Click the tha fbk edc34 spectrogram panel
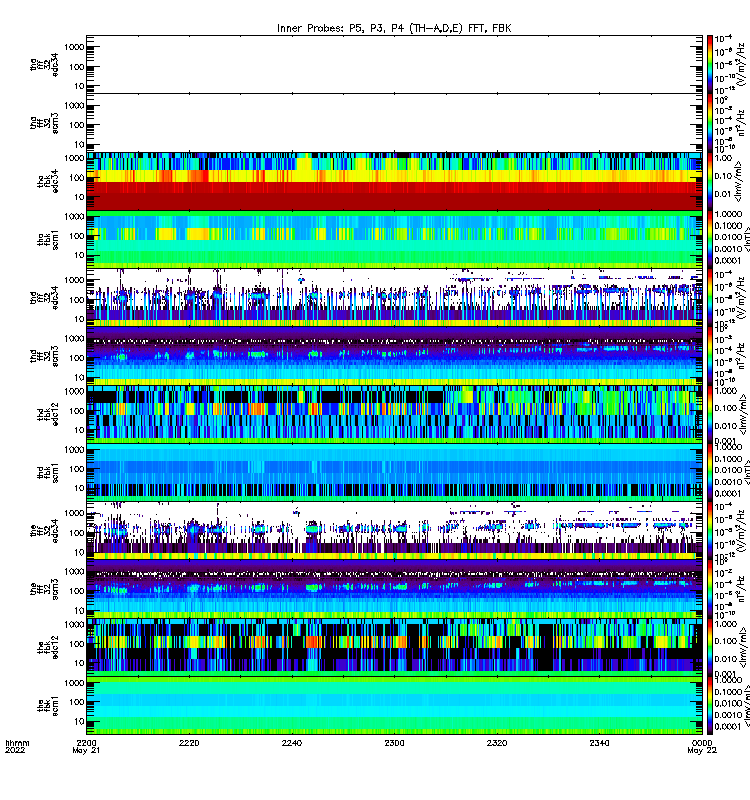The image size is (750, 800). click(x=394, y=181)
